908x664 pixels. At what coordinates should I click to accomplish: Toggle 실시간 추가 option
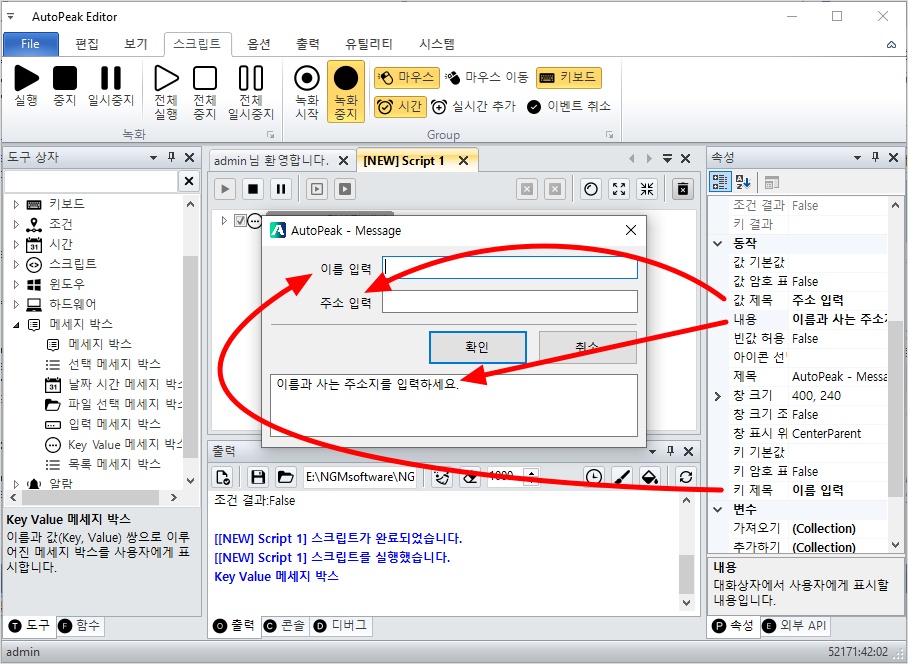pyautogui.click(x=473, y=107)
